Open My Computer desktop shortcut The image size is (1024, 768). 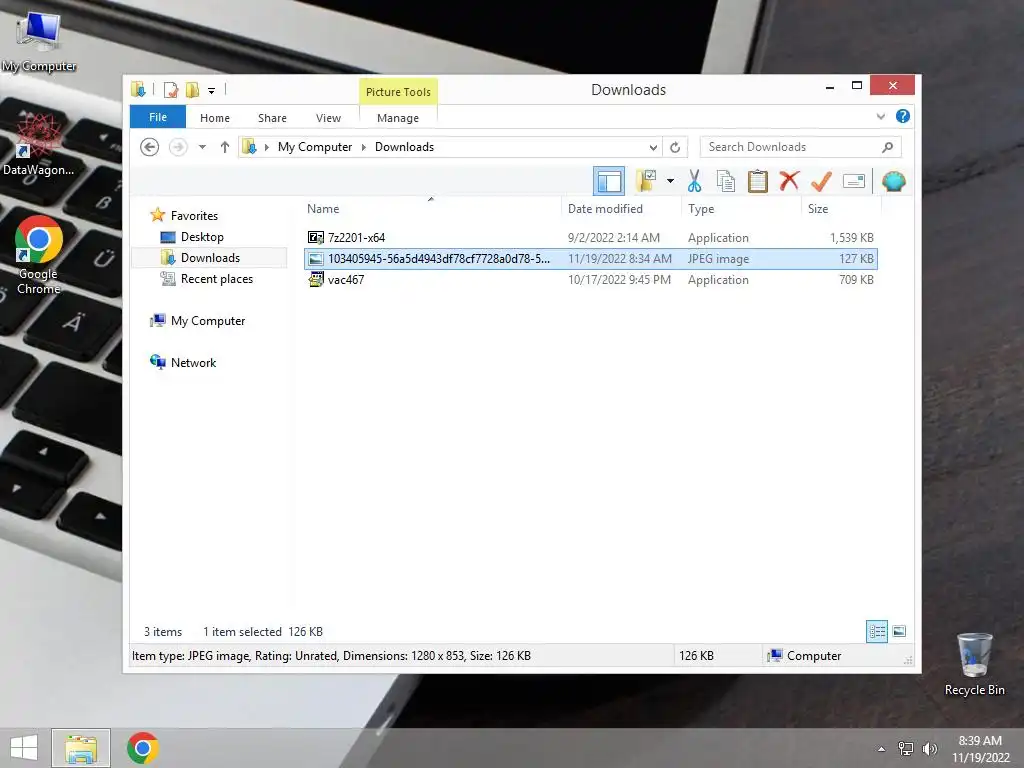click(x=39, y=40)
